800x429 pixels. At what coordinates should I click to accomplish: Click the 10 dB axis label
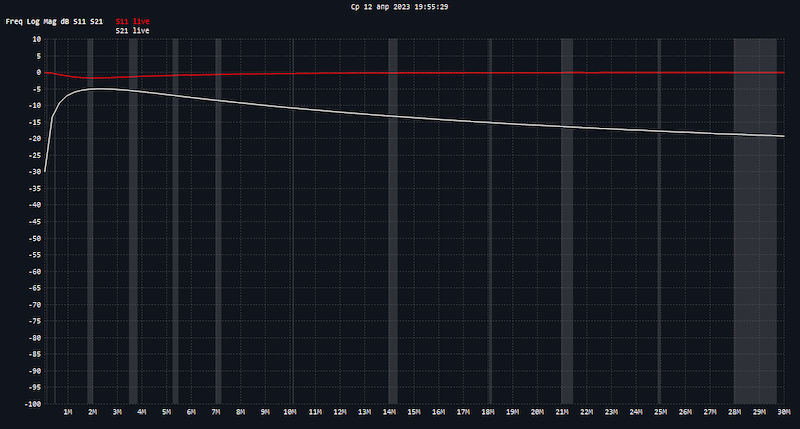35,40
